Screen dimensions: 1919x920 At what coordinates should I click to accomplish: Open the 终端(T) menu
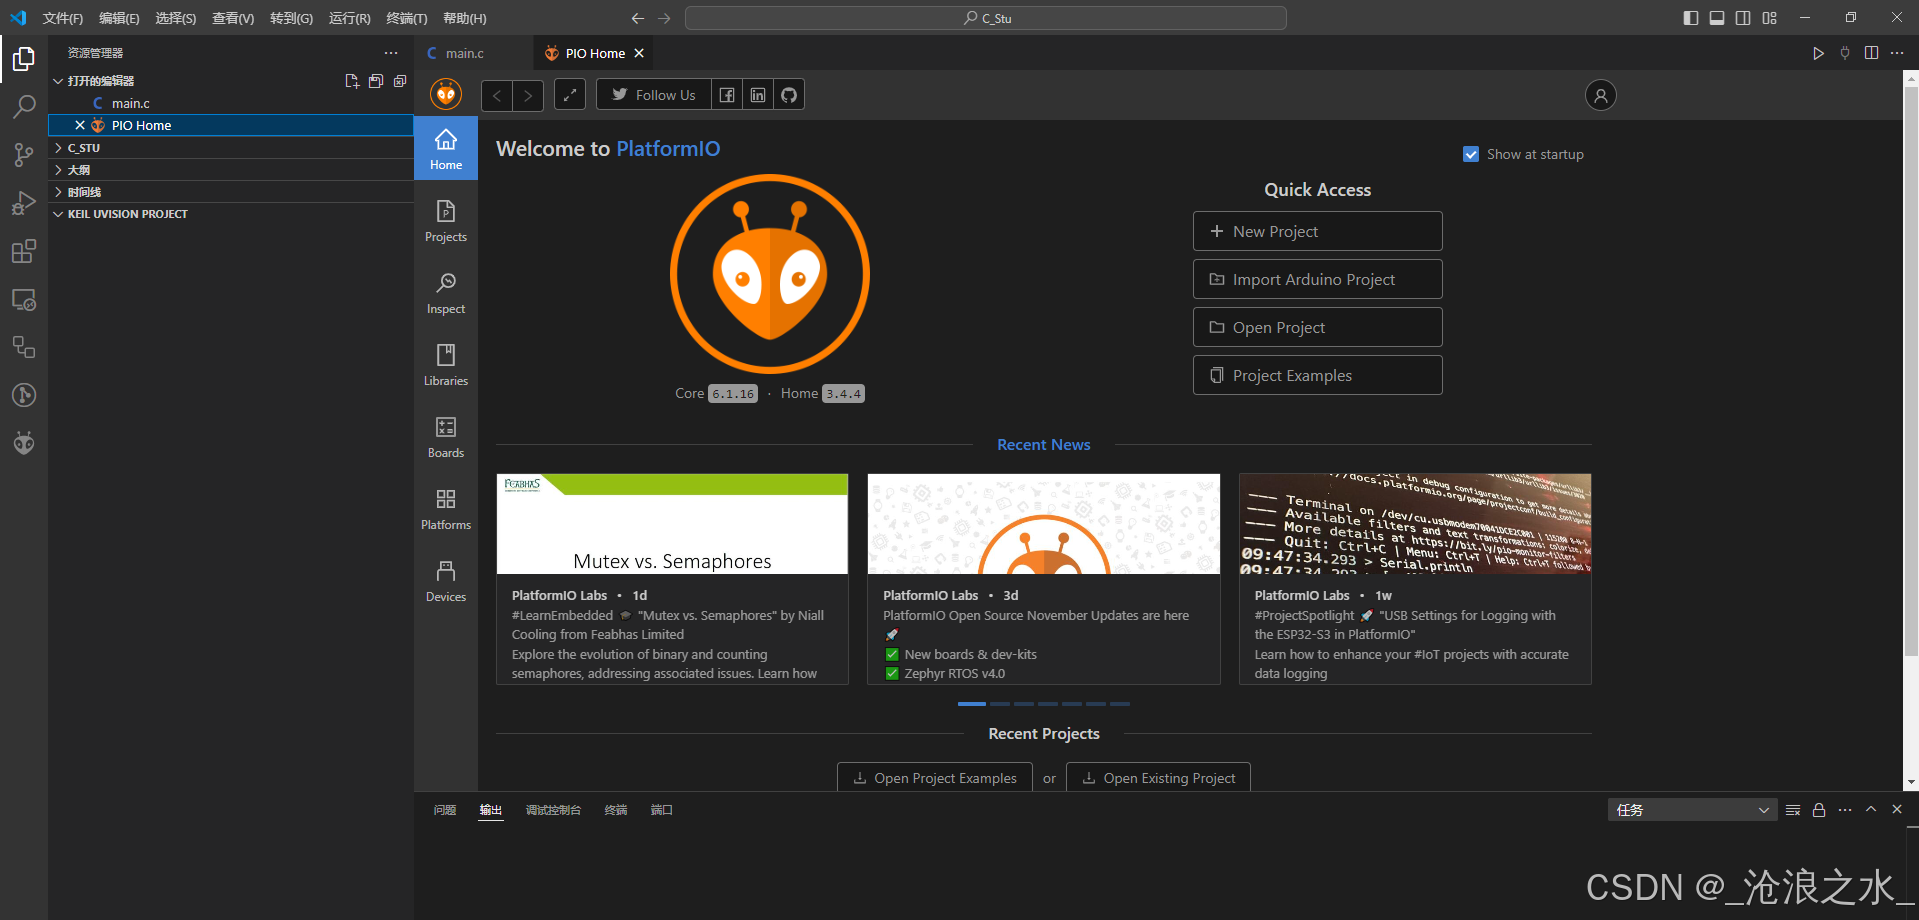[x=406, y=18]
